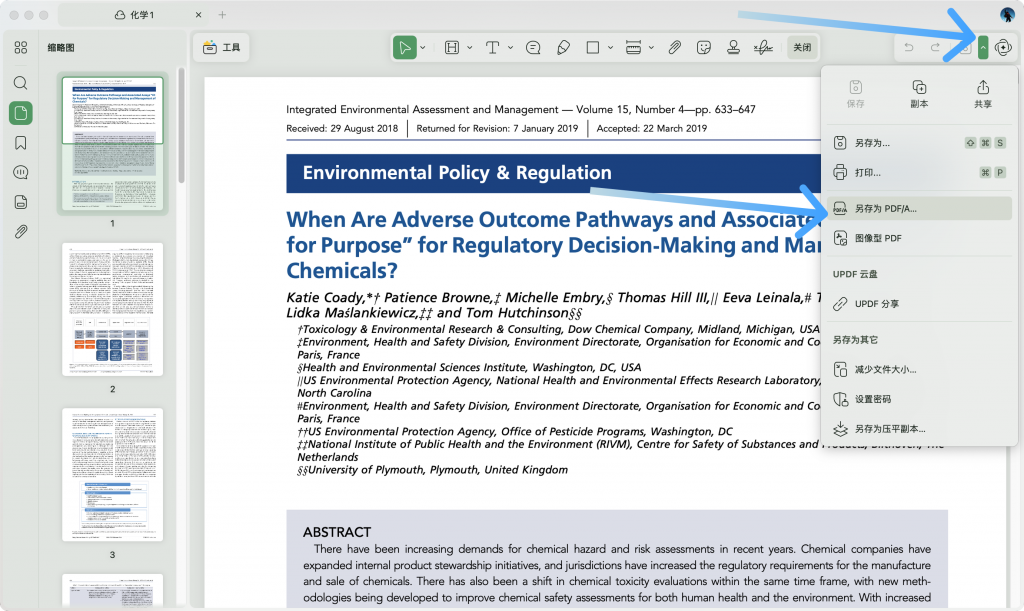
Task: Open the UPDF AI assistant icon
Action: coord(1004,48)
